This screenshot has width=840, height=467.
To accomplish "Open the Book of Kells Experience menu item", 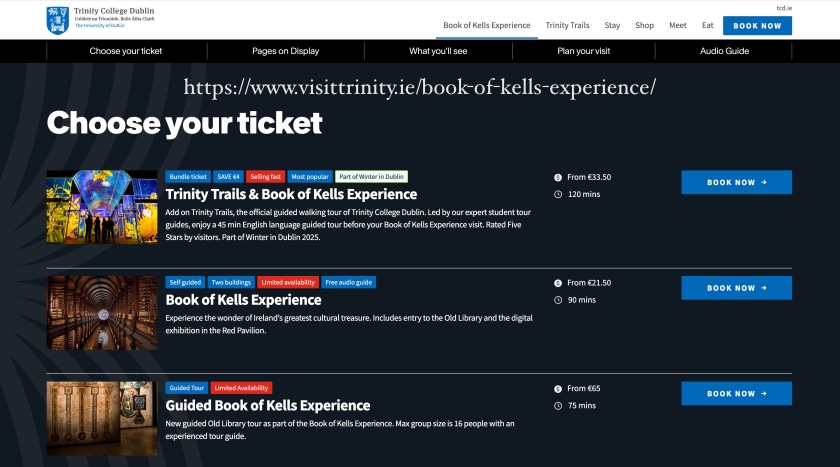I will (486, 25).
